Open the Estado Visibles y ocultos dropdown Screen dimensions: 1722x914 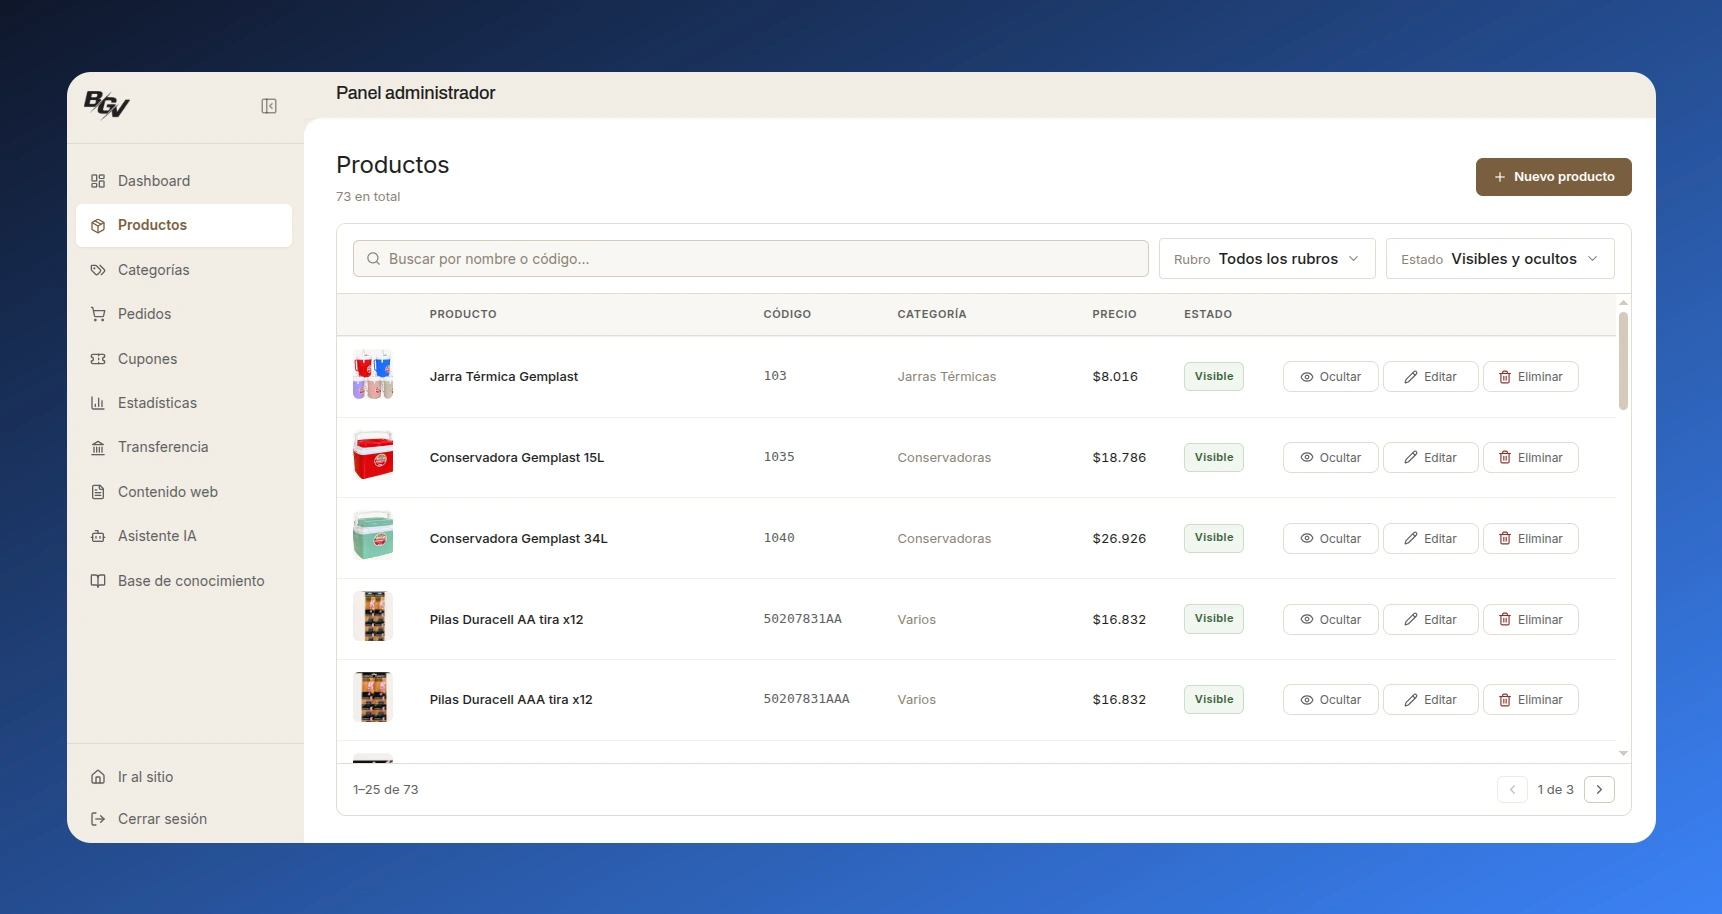(x=1500, y=259)
